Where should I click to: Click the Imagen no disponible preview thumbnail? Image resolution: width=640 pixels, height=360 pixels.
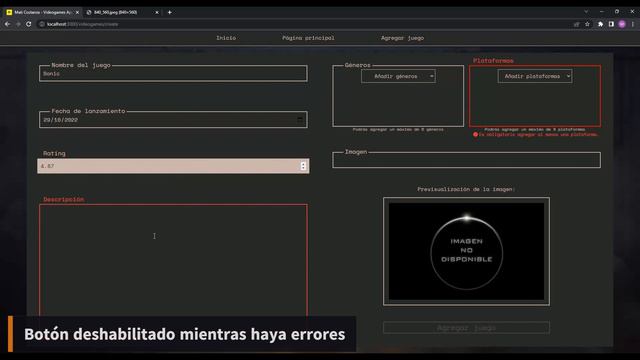(466, 251)
